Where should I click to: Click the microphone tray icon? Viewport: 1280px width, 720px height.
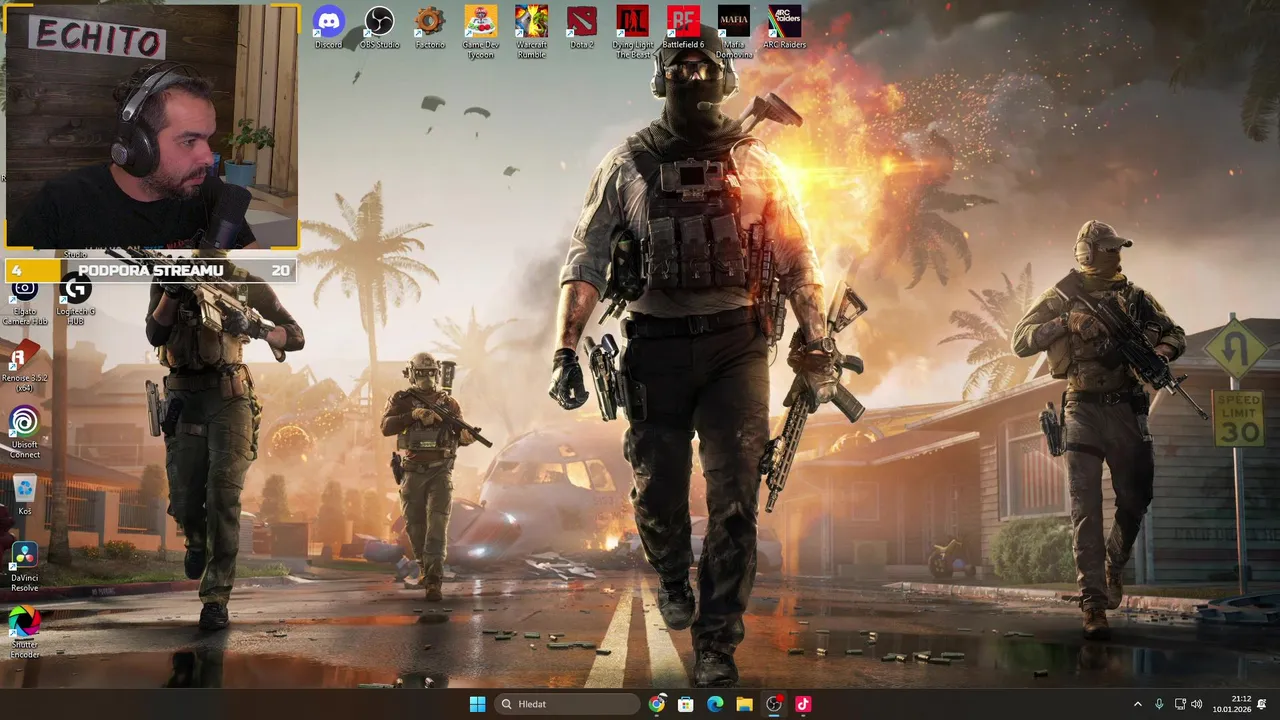(1159, 704)
